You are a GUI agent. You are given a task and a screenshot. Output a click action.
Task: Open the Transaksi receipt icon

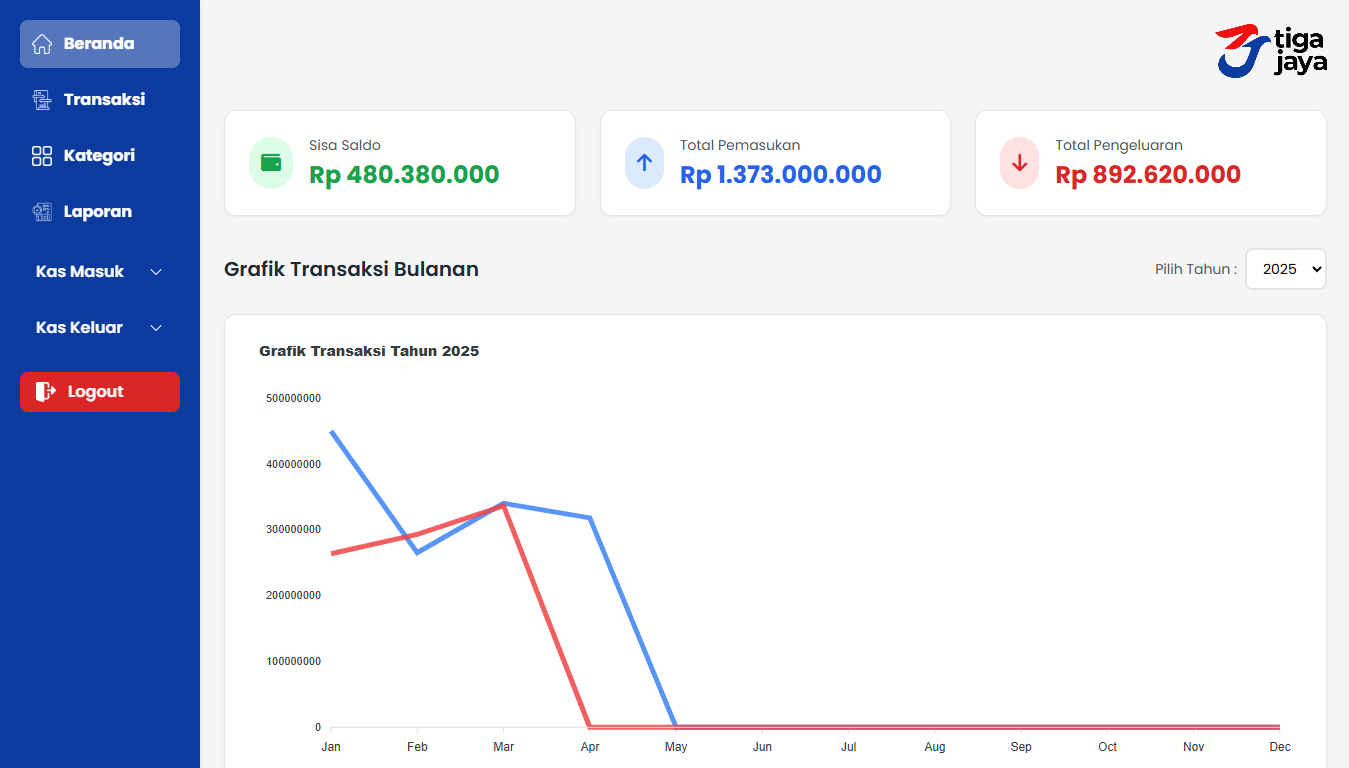(42, 100)
